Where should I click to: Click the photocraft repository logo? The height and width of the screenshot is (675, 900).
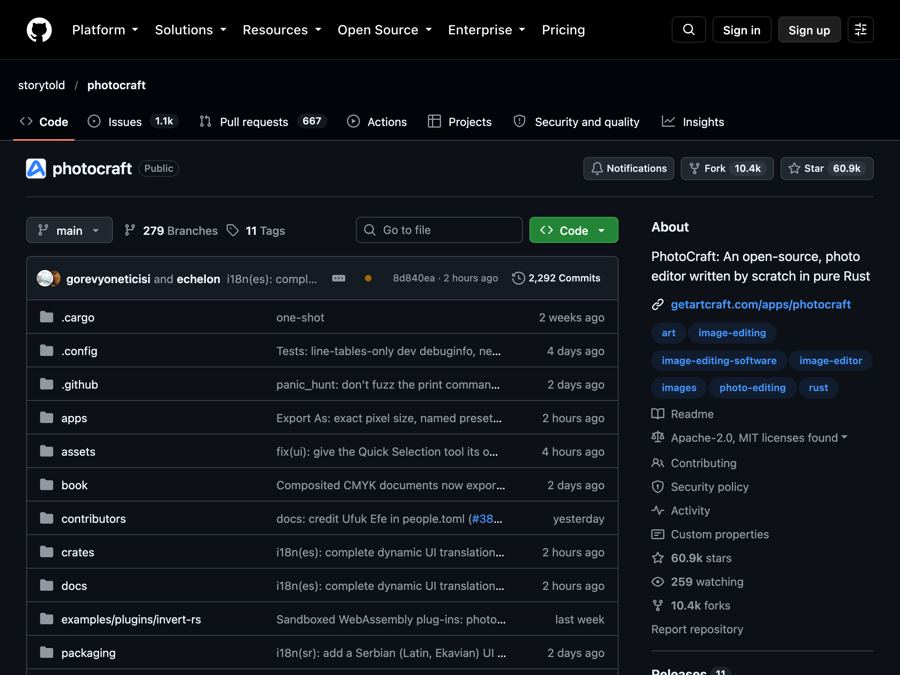tap(36, 169)
